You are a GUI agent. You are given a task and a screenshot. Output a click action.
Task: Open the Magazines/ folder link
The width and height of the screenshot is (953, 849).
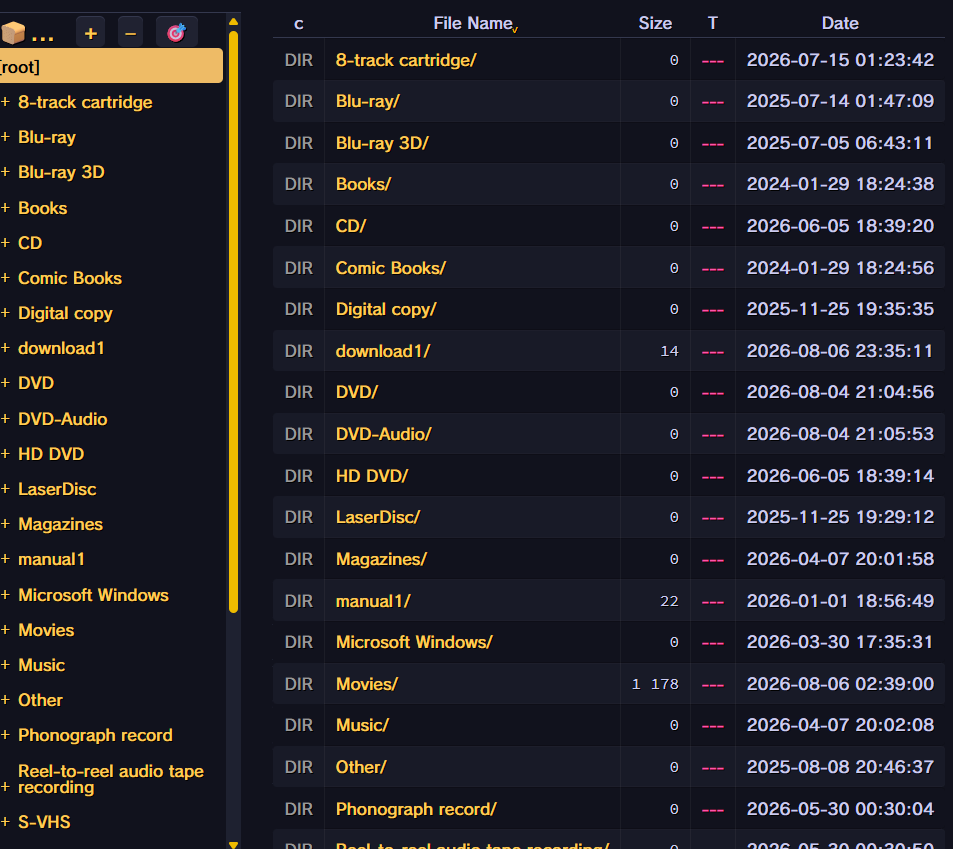point(381,559)
